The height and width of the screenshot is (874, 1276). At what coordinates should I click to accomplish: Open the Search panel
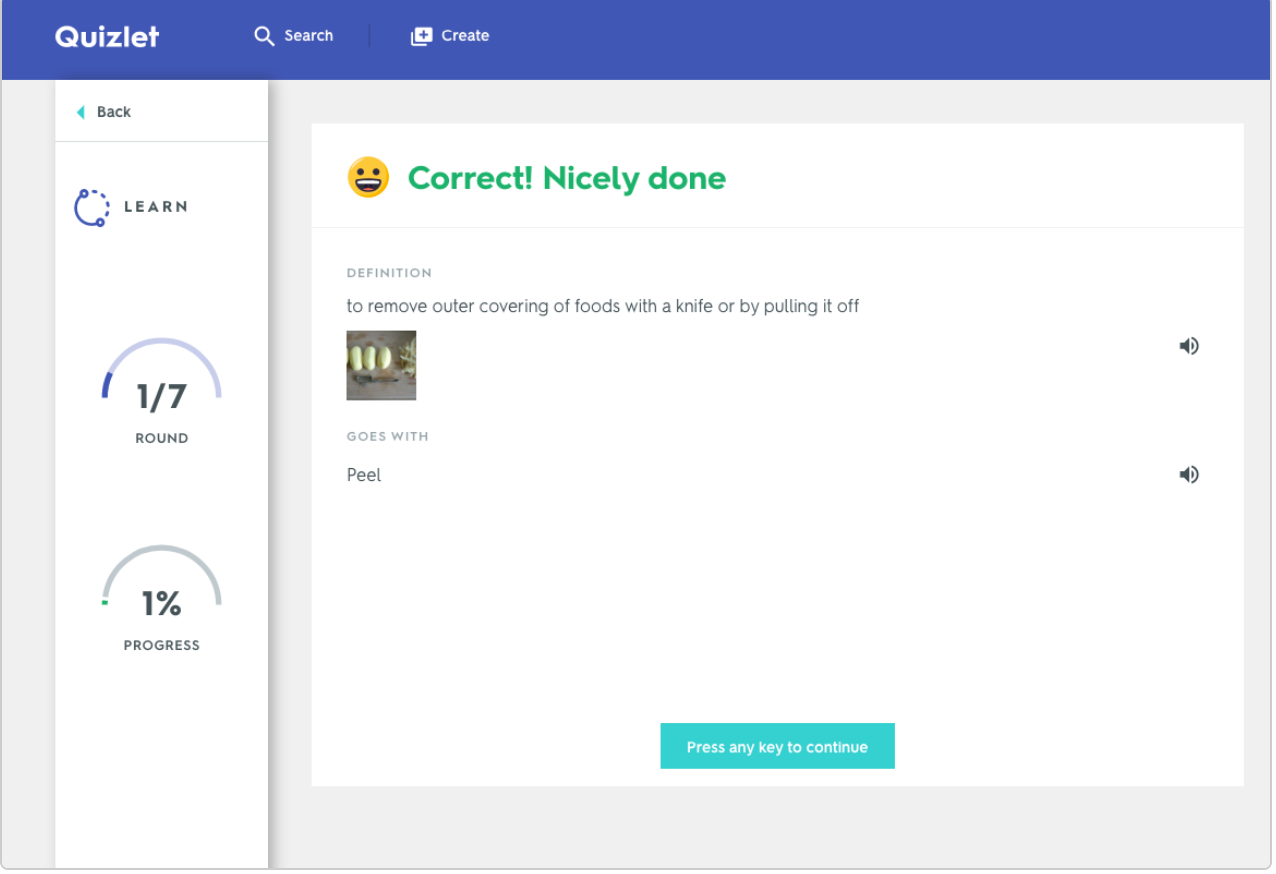pyautogui.click(x=293, y=35)
